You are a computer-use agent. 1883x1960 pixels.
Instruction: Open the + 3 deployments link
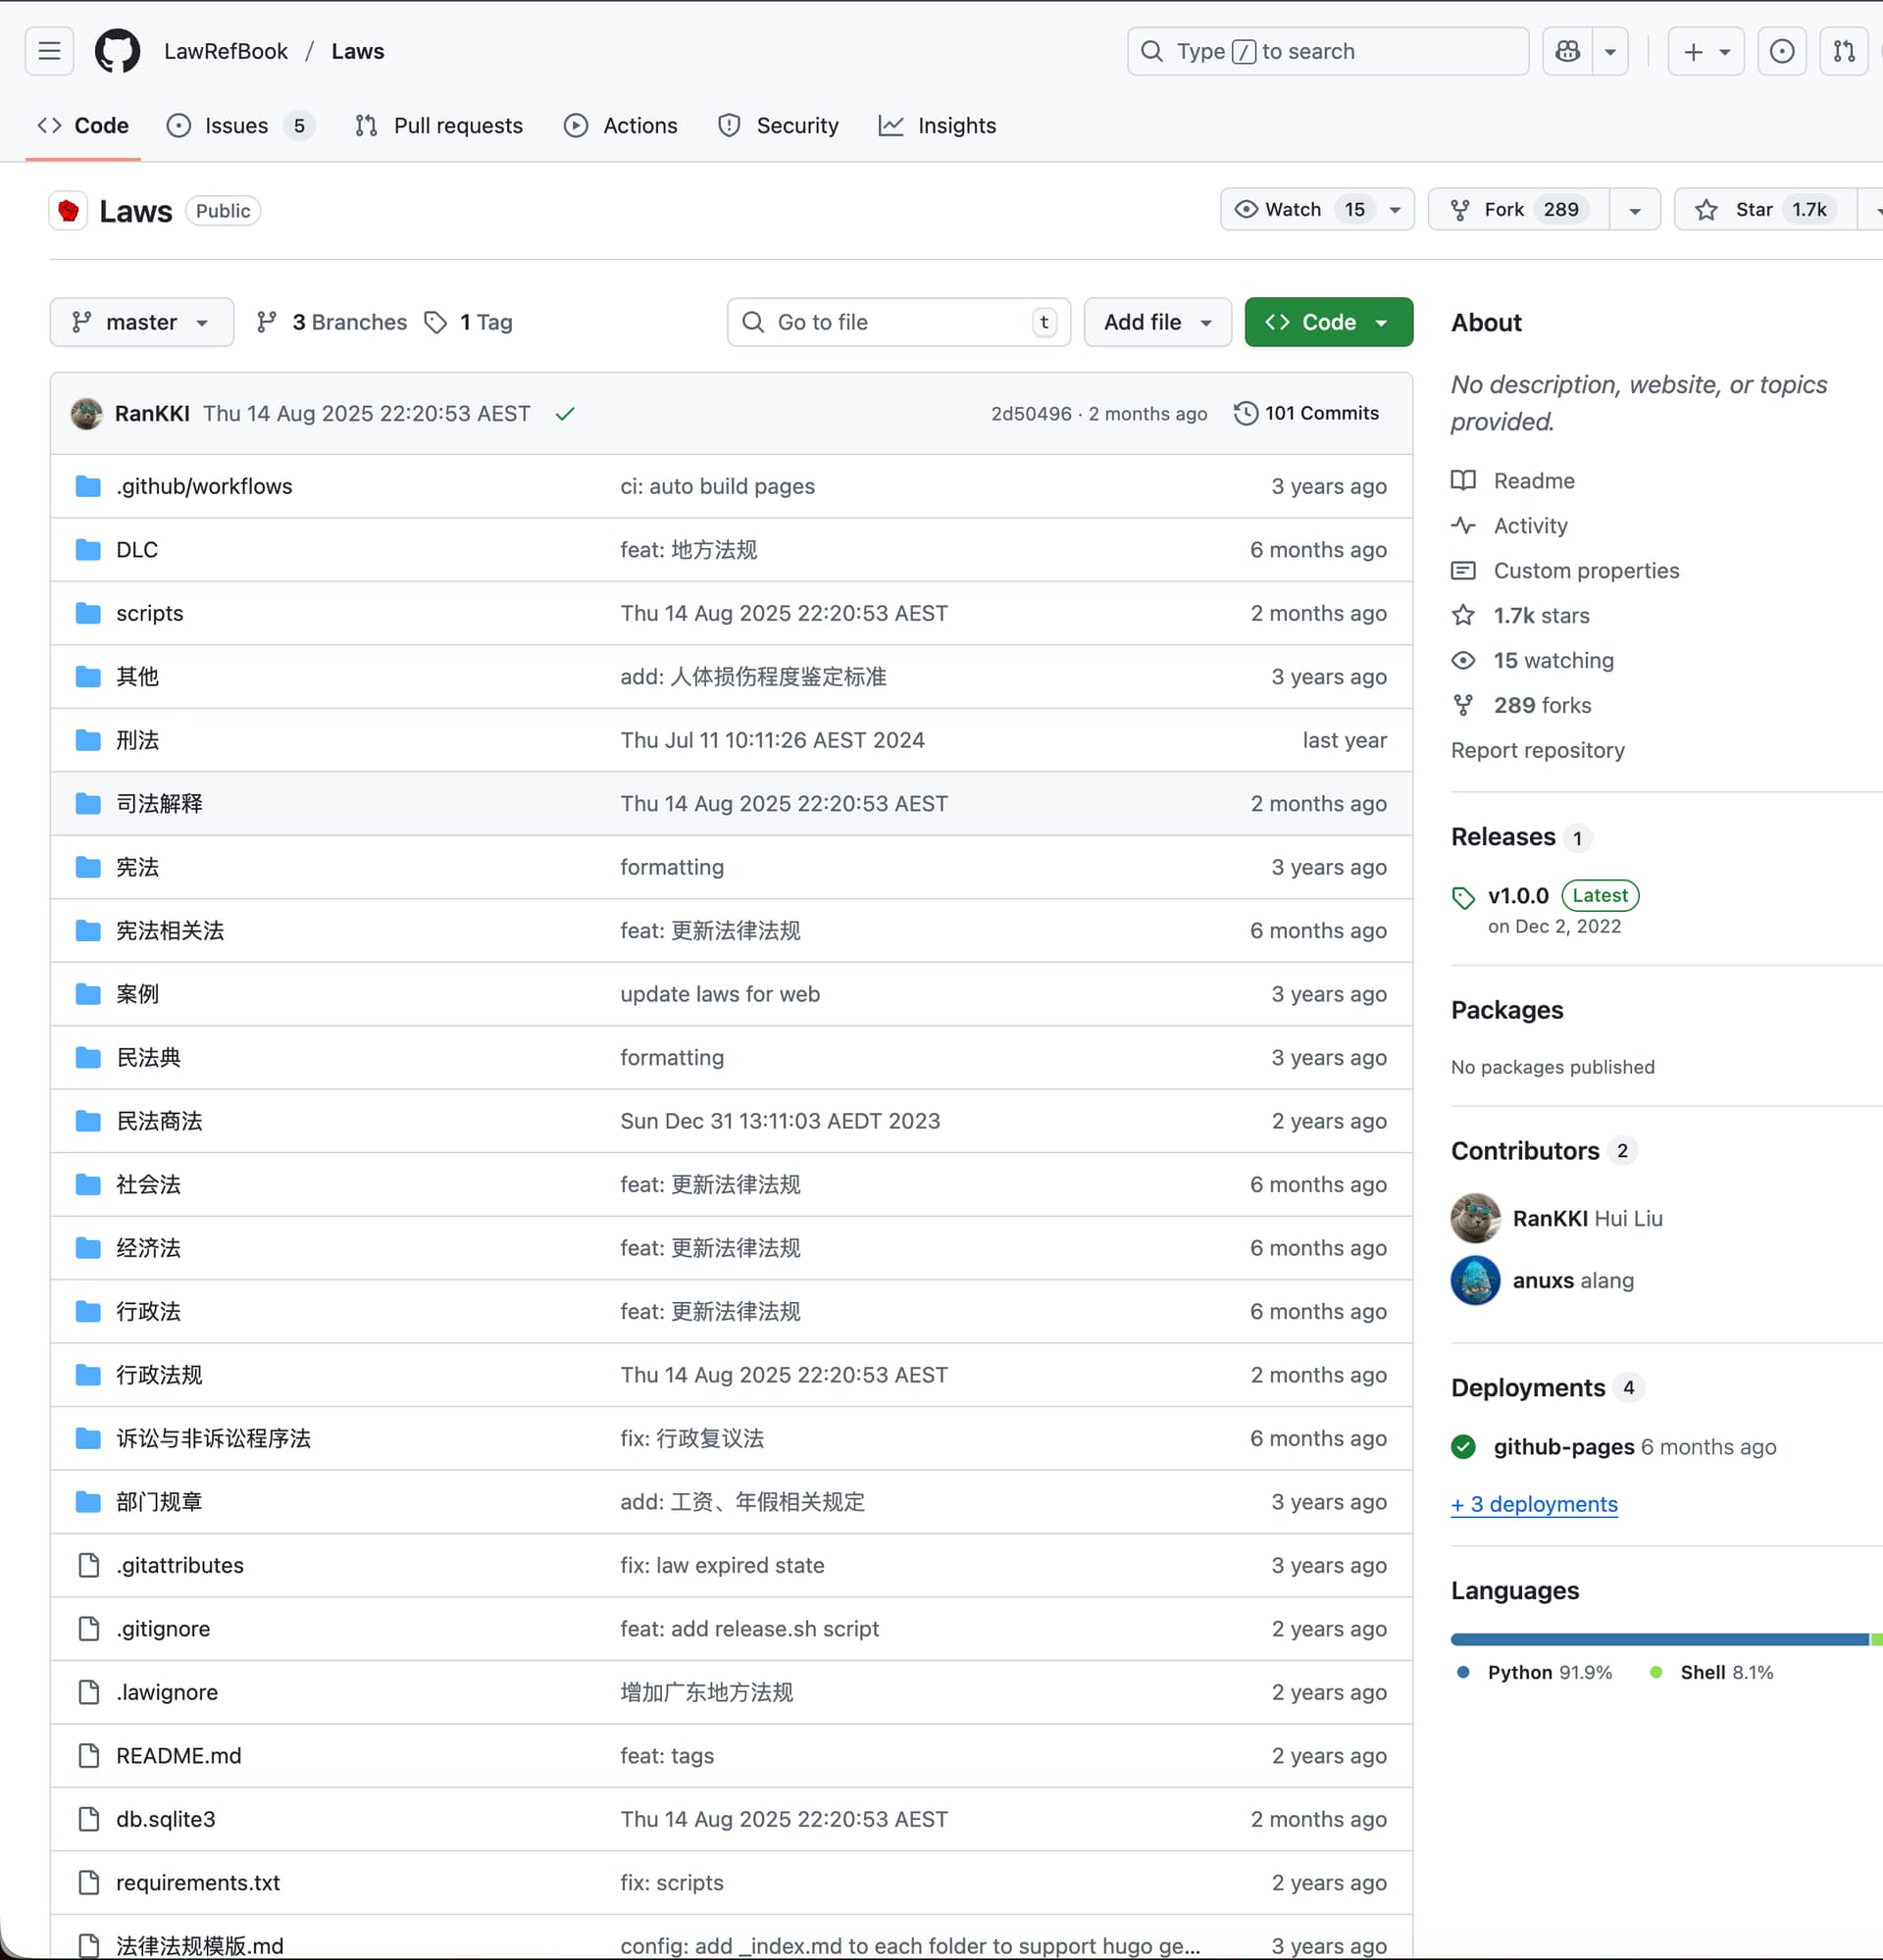(x=1533, y=1504)
